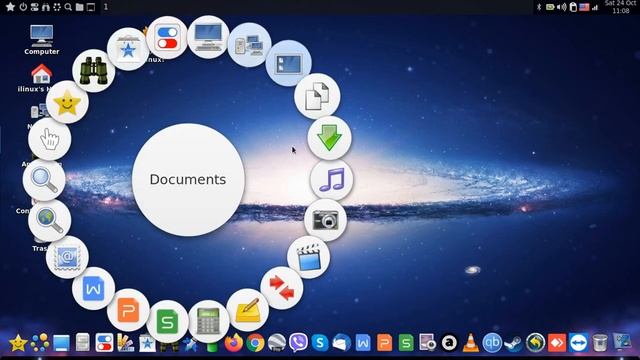Open the US flag keyboard layout indicator
Image resolution: width=640 pixels, height=360 pixels.
584,7
